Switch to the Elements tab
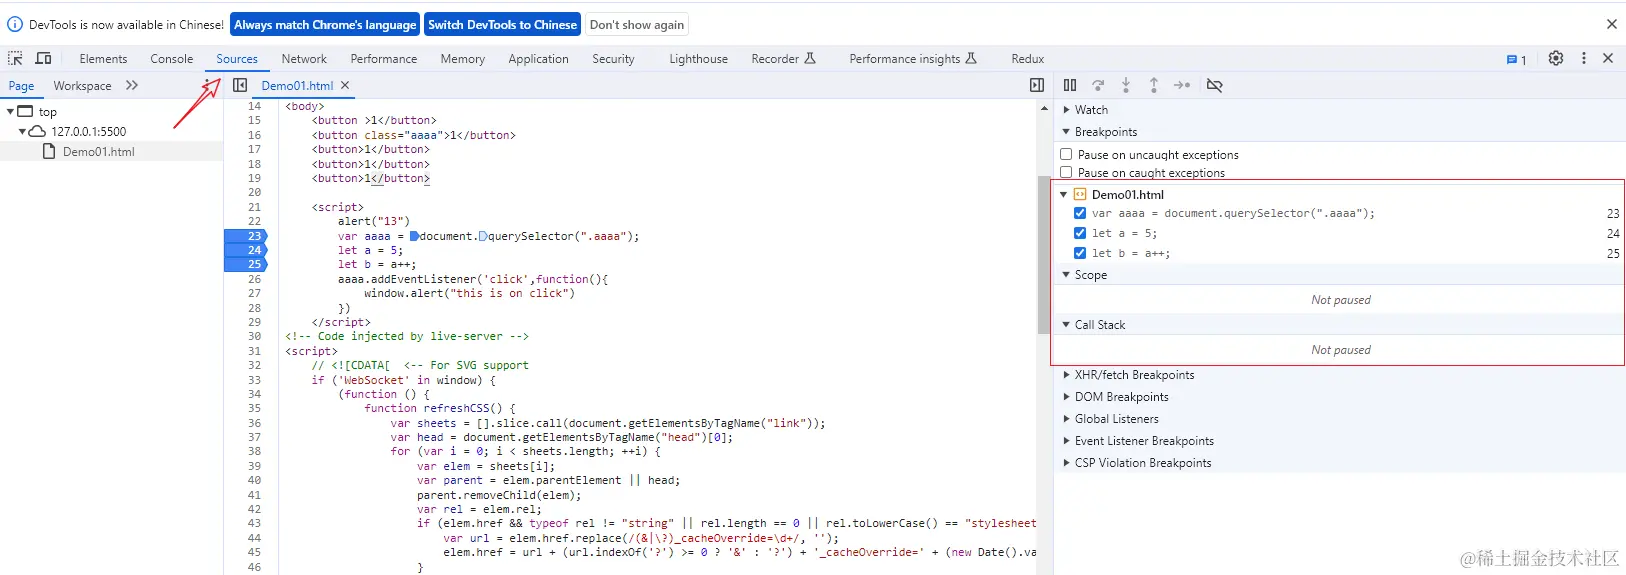 [x=103, y=59]
